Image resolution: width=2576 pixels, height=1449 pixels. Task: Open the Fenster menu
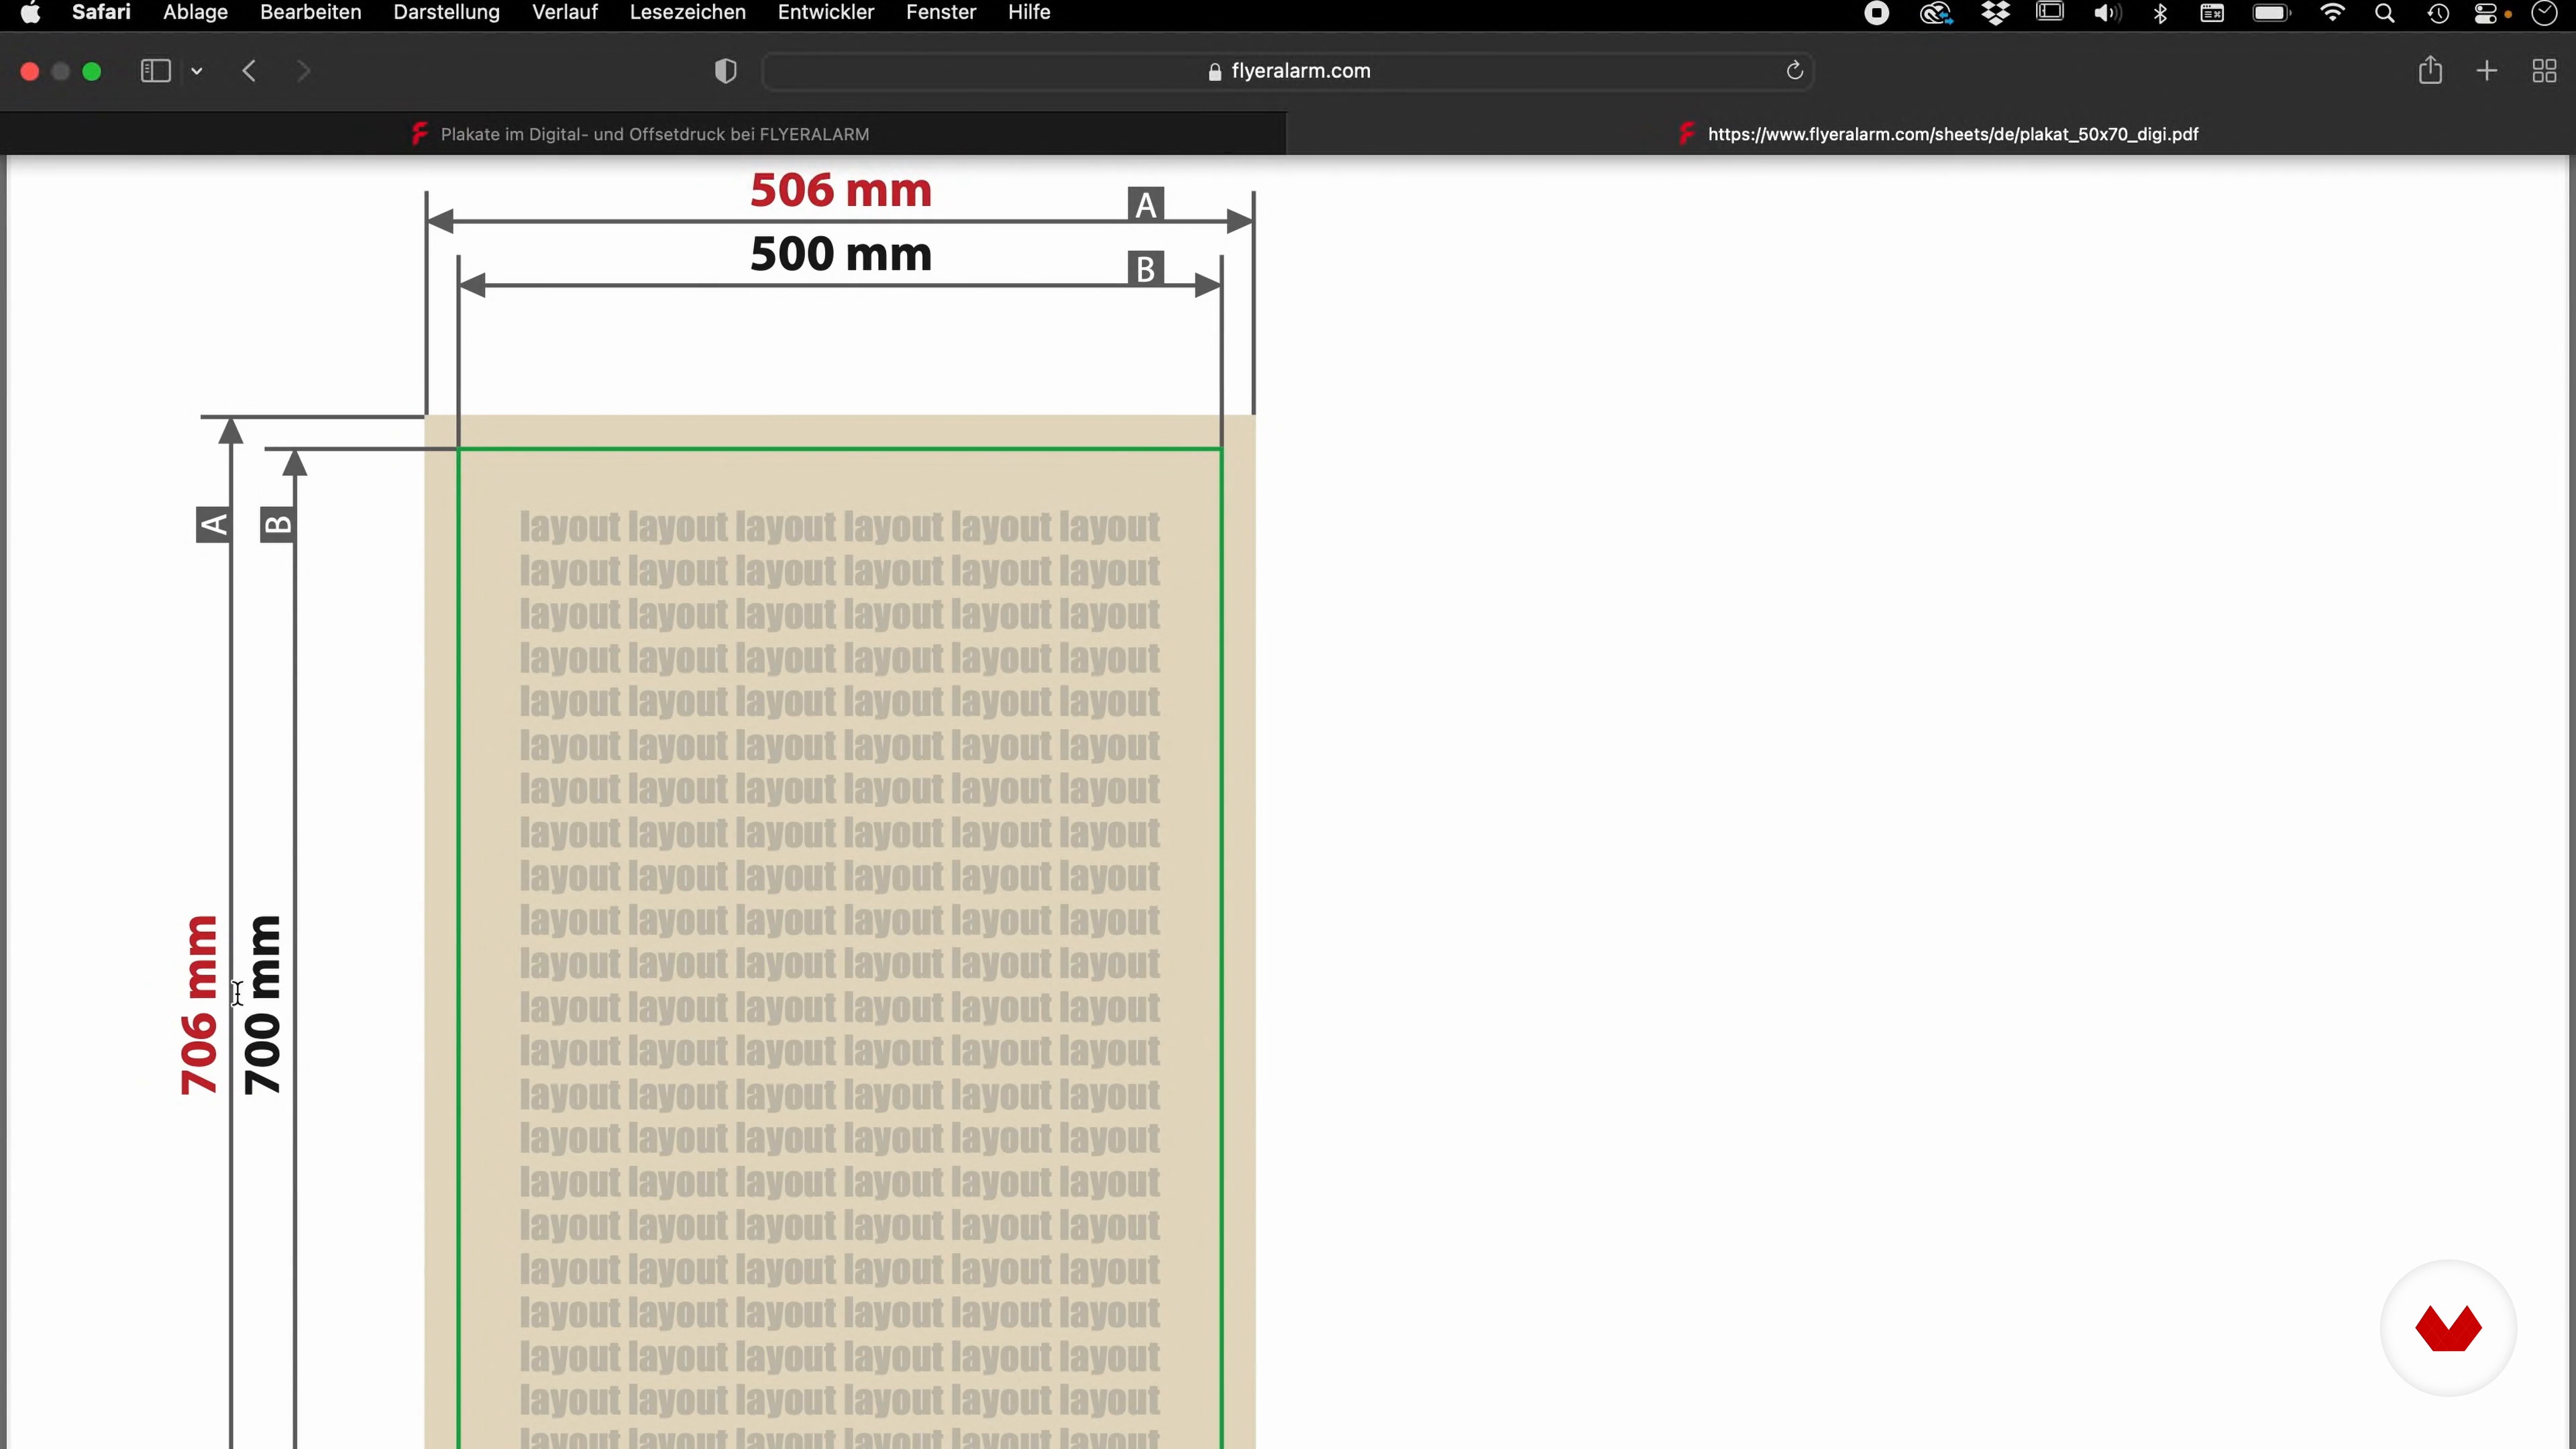coord(940,12)
